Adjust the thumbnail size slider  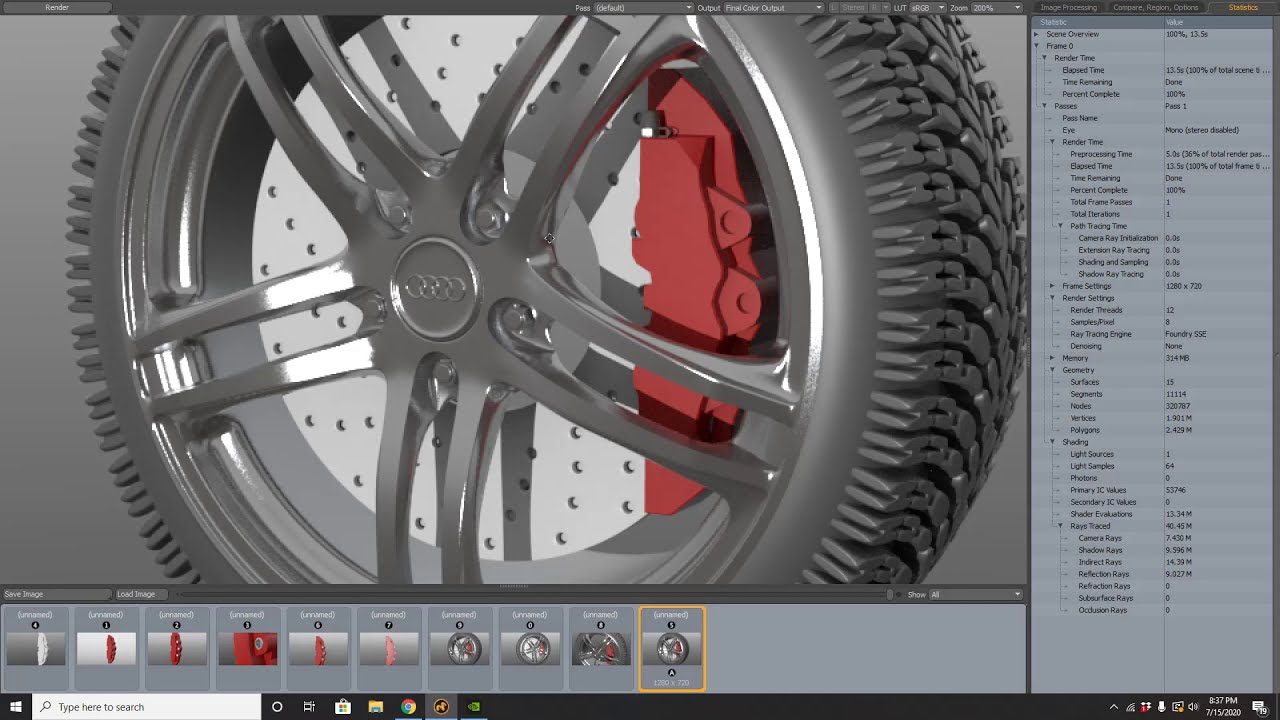coord(890,594)
